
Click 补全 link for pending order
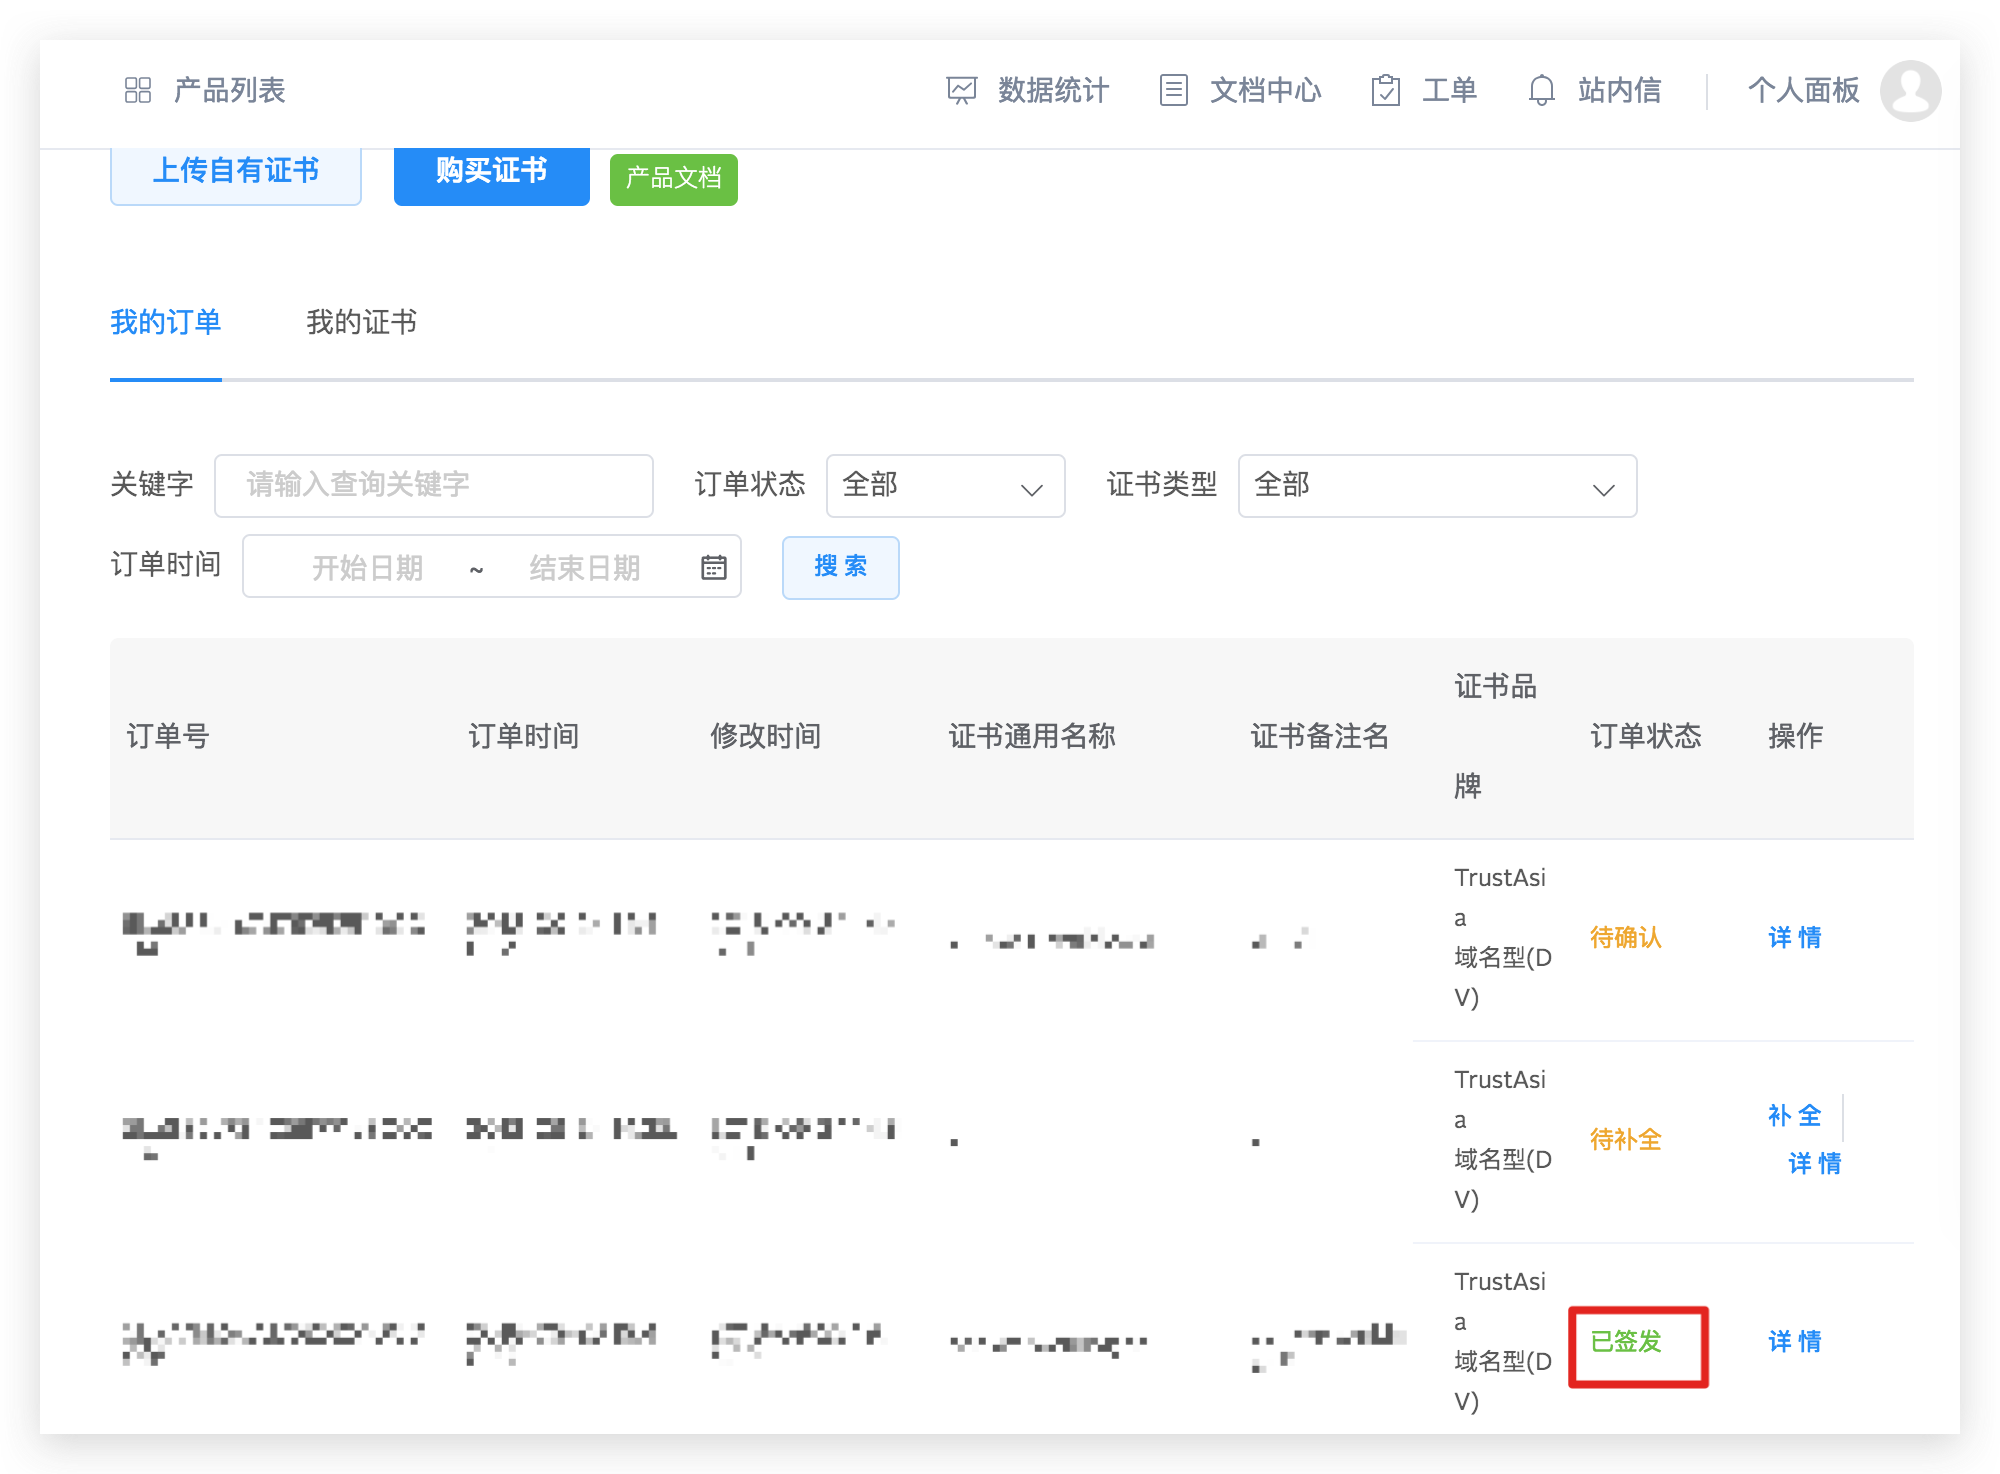[x=1794, y=1115]
